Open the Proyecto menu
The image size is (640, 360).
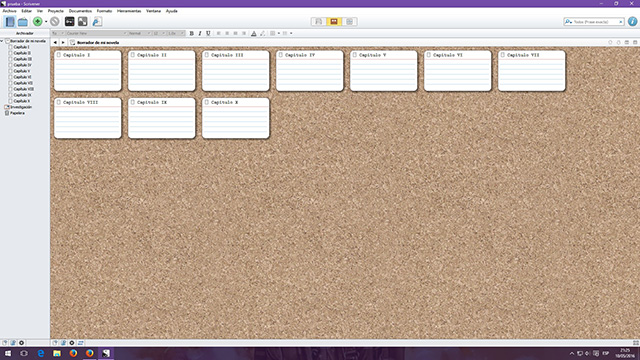point(56,11)
